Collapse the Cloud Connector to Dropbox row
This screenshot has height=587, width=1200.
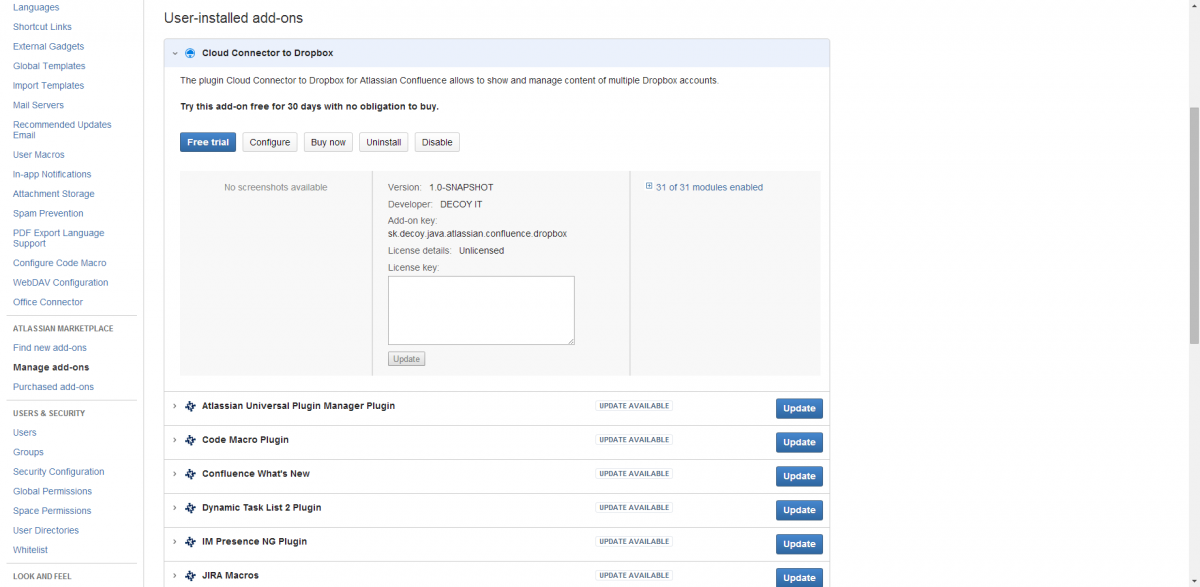tap(174, 53)
